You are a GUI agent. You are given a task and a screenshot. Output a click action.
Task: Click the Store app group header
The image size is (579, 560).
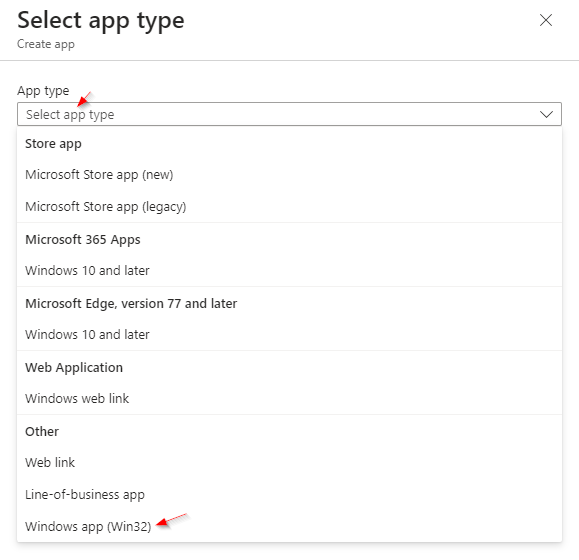[53, 144]
